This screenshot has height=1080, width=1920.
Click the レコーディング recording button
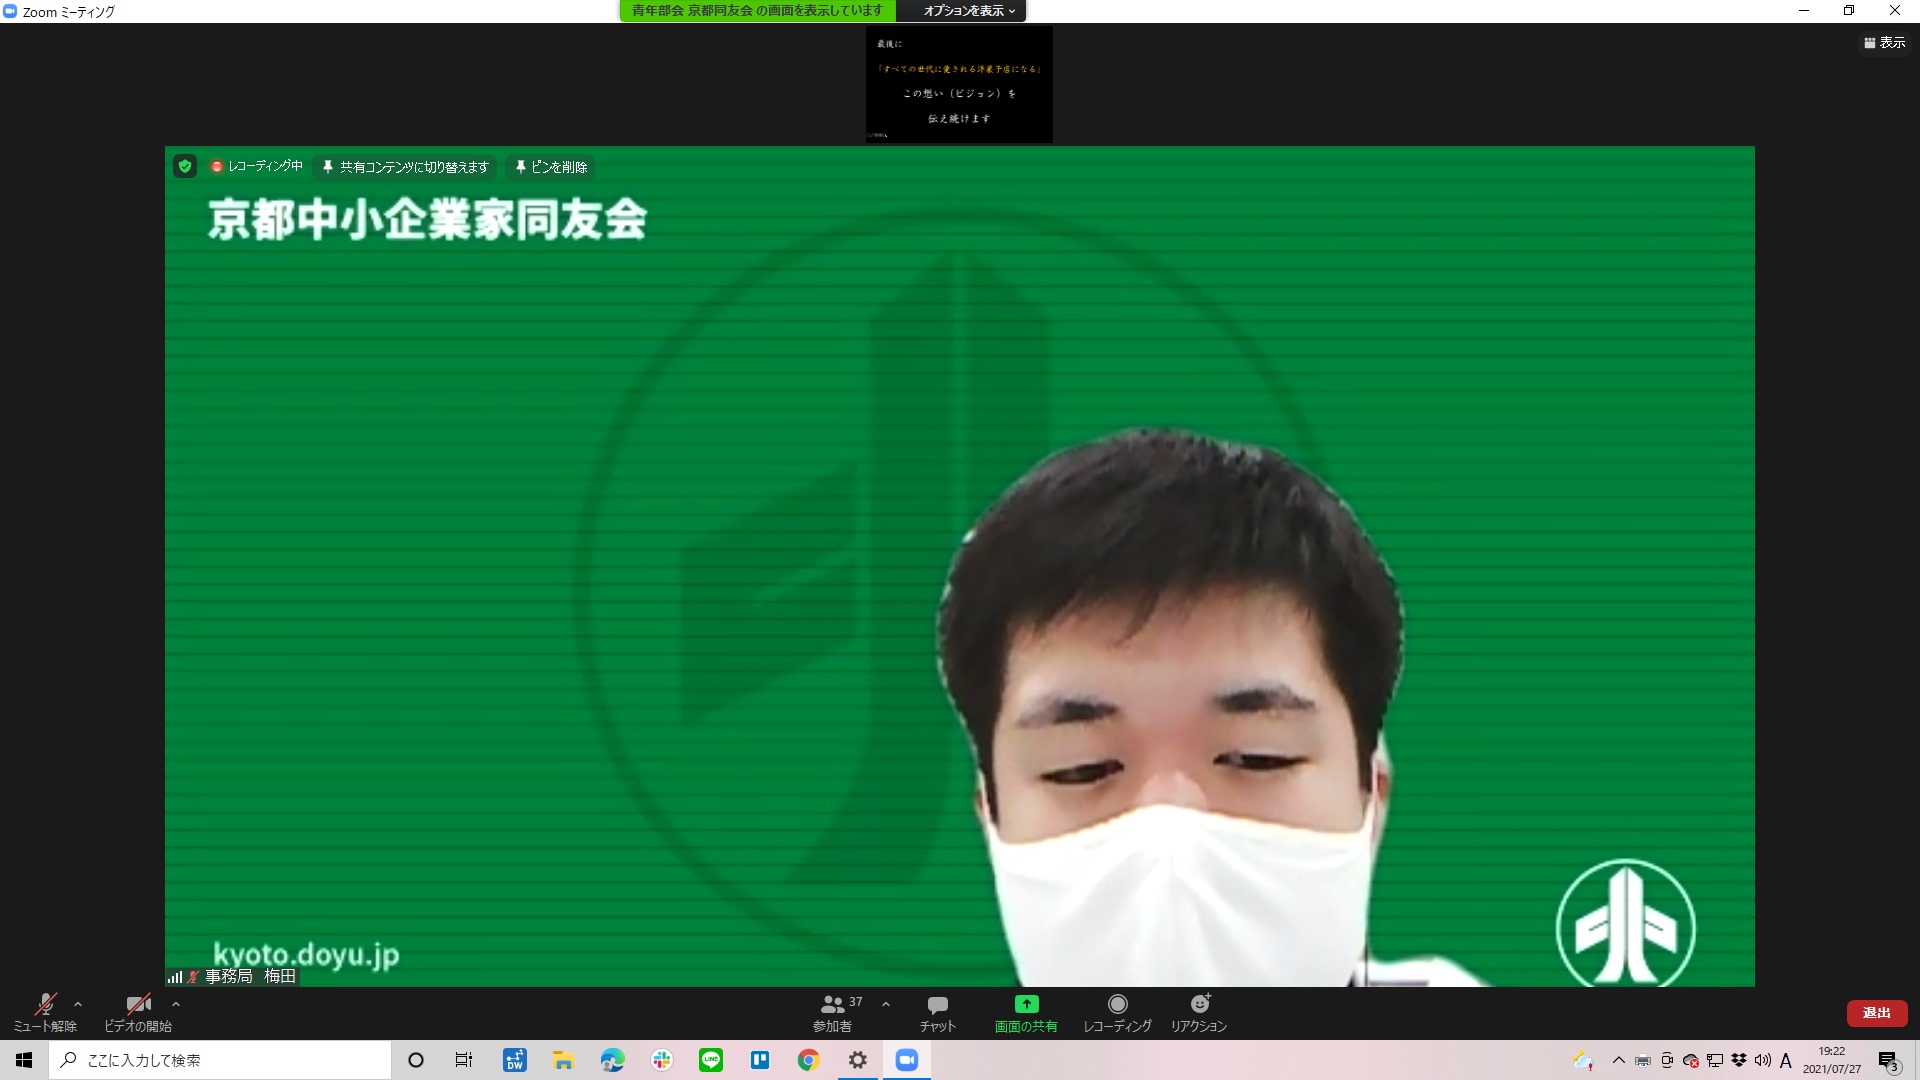click(x=1117, y=1012)
